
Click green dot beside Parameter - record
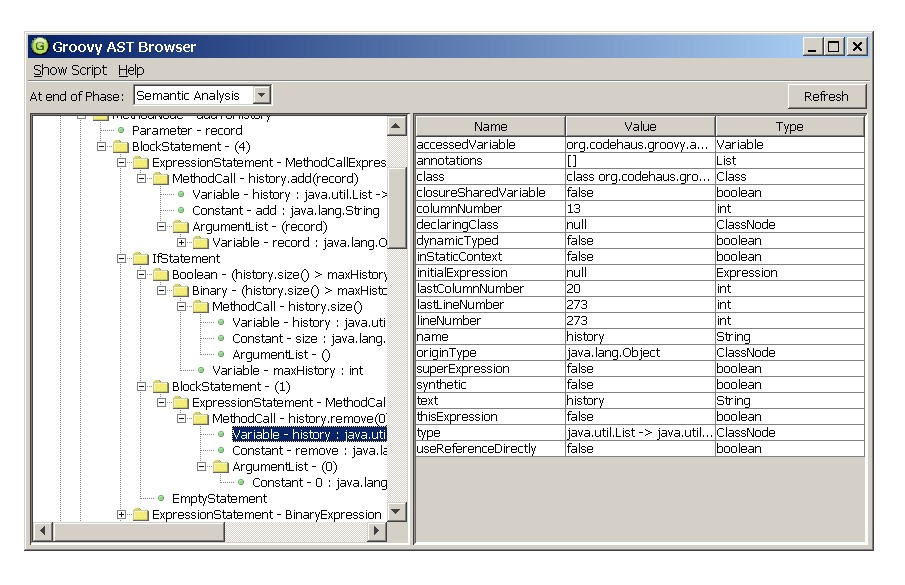point(120,130)
